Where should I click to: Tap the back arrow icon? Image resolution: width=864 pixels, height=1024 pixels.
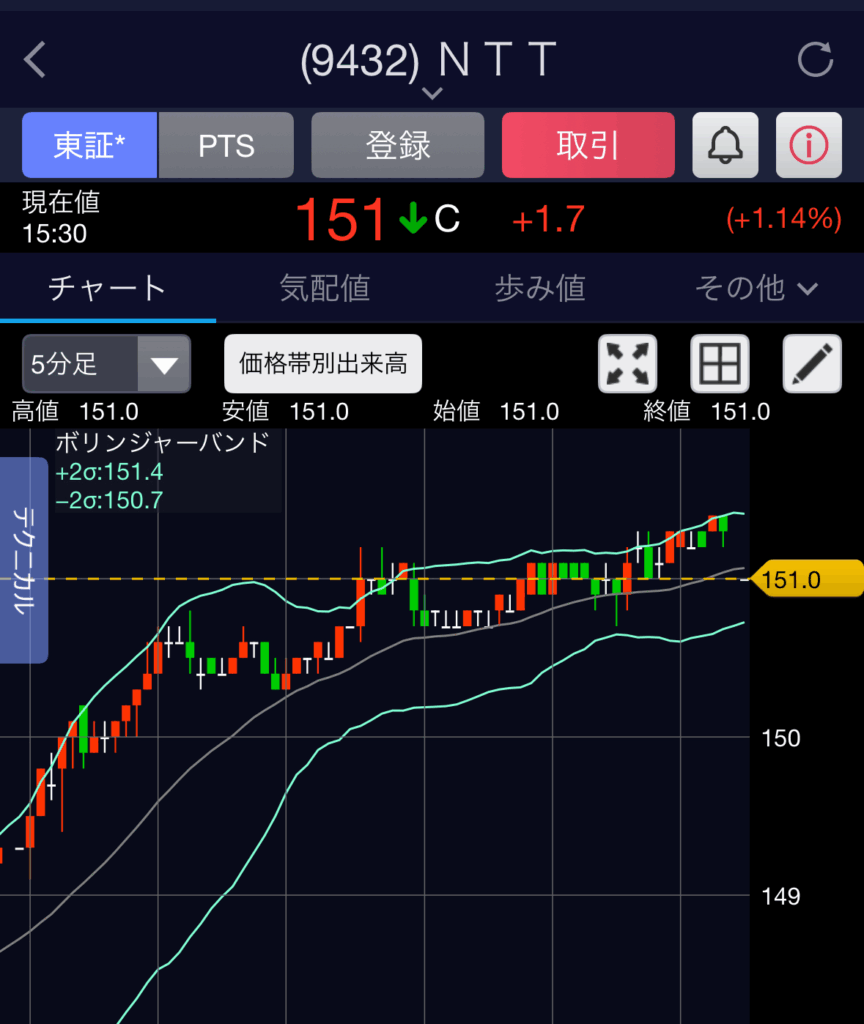tap(35, 60)
